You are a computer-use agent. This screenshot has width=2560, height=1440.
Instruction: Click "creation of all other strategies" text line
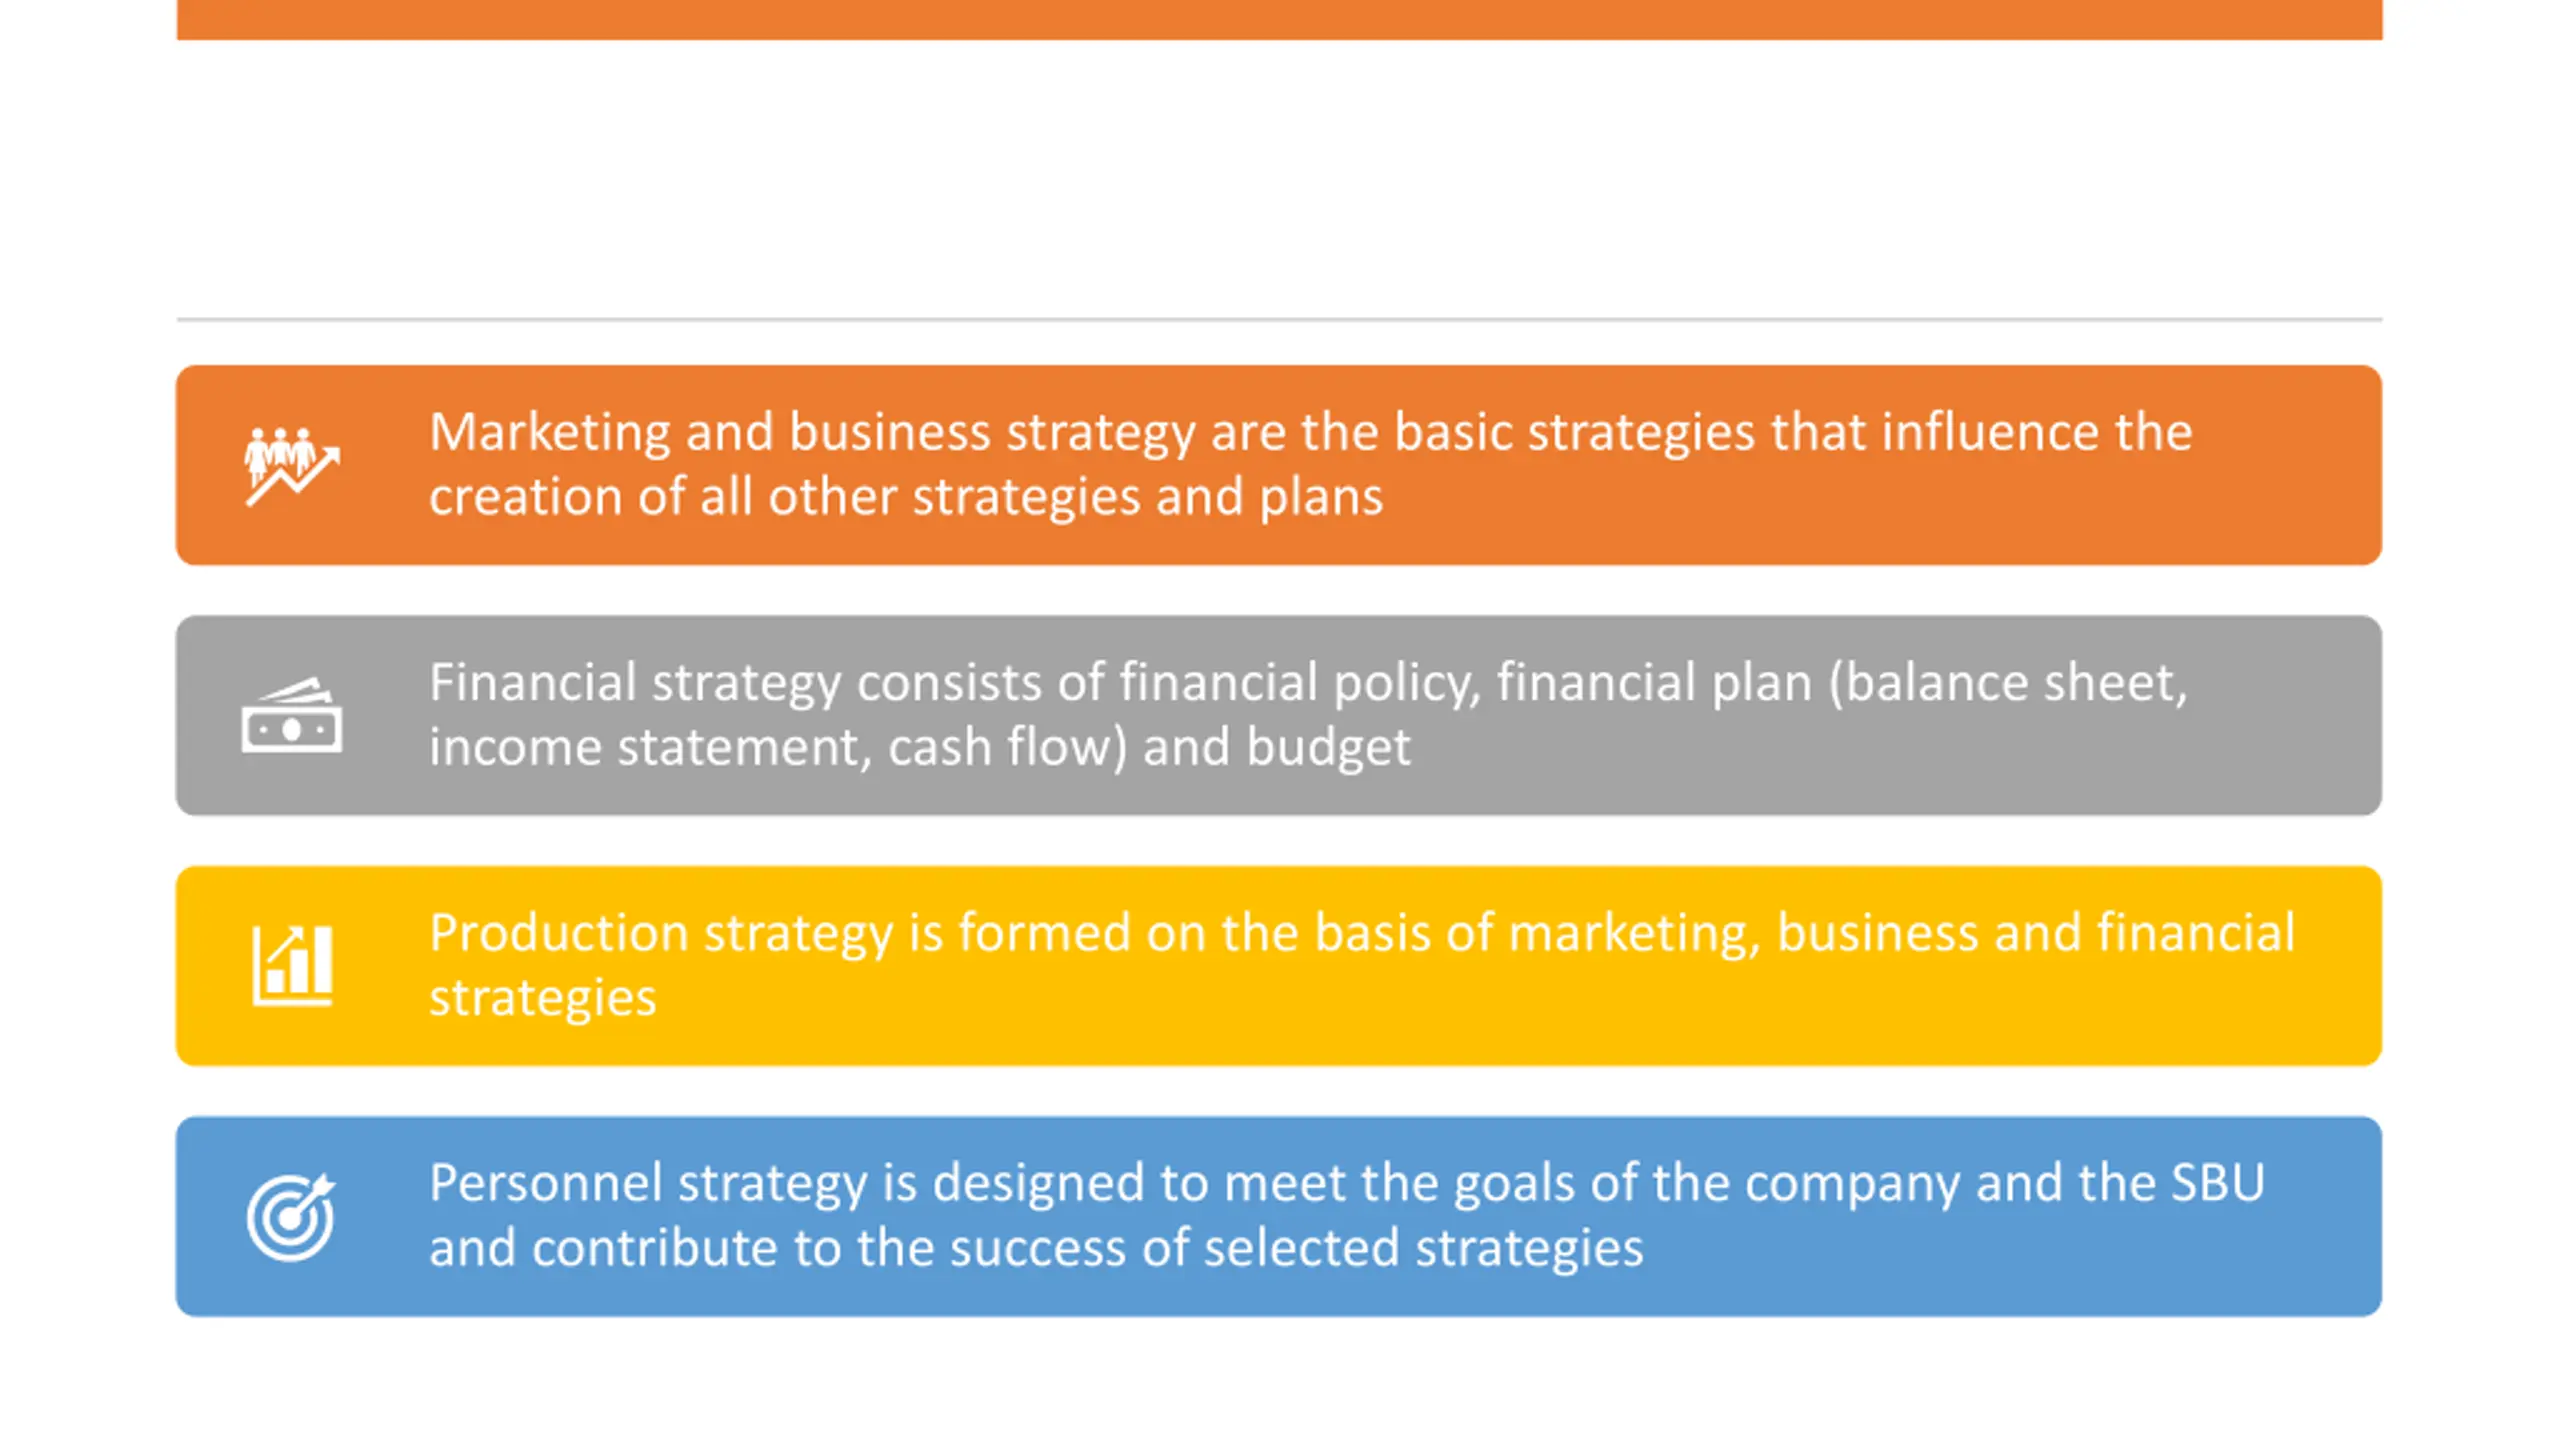coord(784,497)
